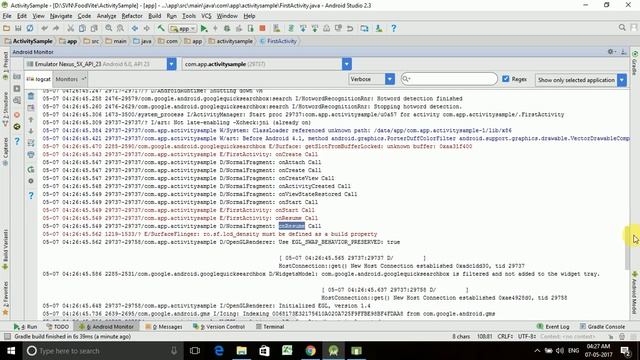Open the Terminal tool window
640x360 pixels.
[x=270, y=327]
